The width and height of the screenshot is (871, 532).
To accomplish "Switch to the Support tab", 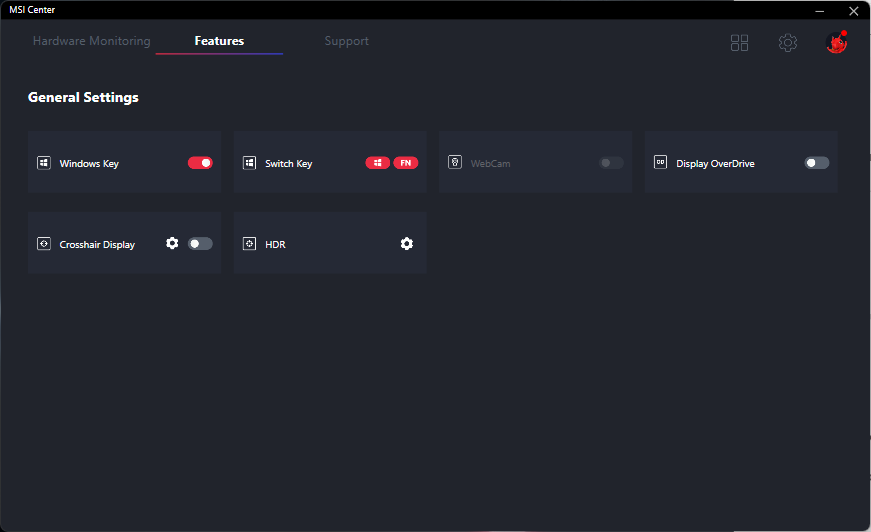I will 347,42.
